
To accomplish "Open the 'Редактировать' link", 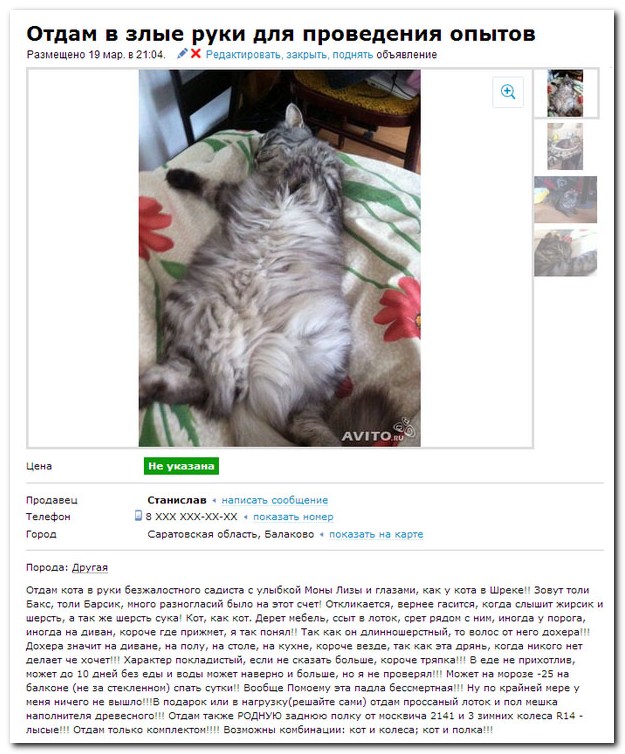I will 243,54.
